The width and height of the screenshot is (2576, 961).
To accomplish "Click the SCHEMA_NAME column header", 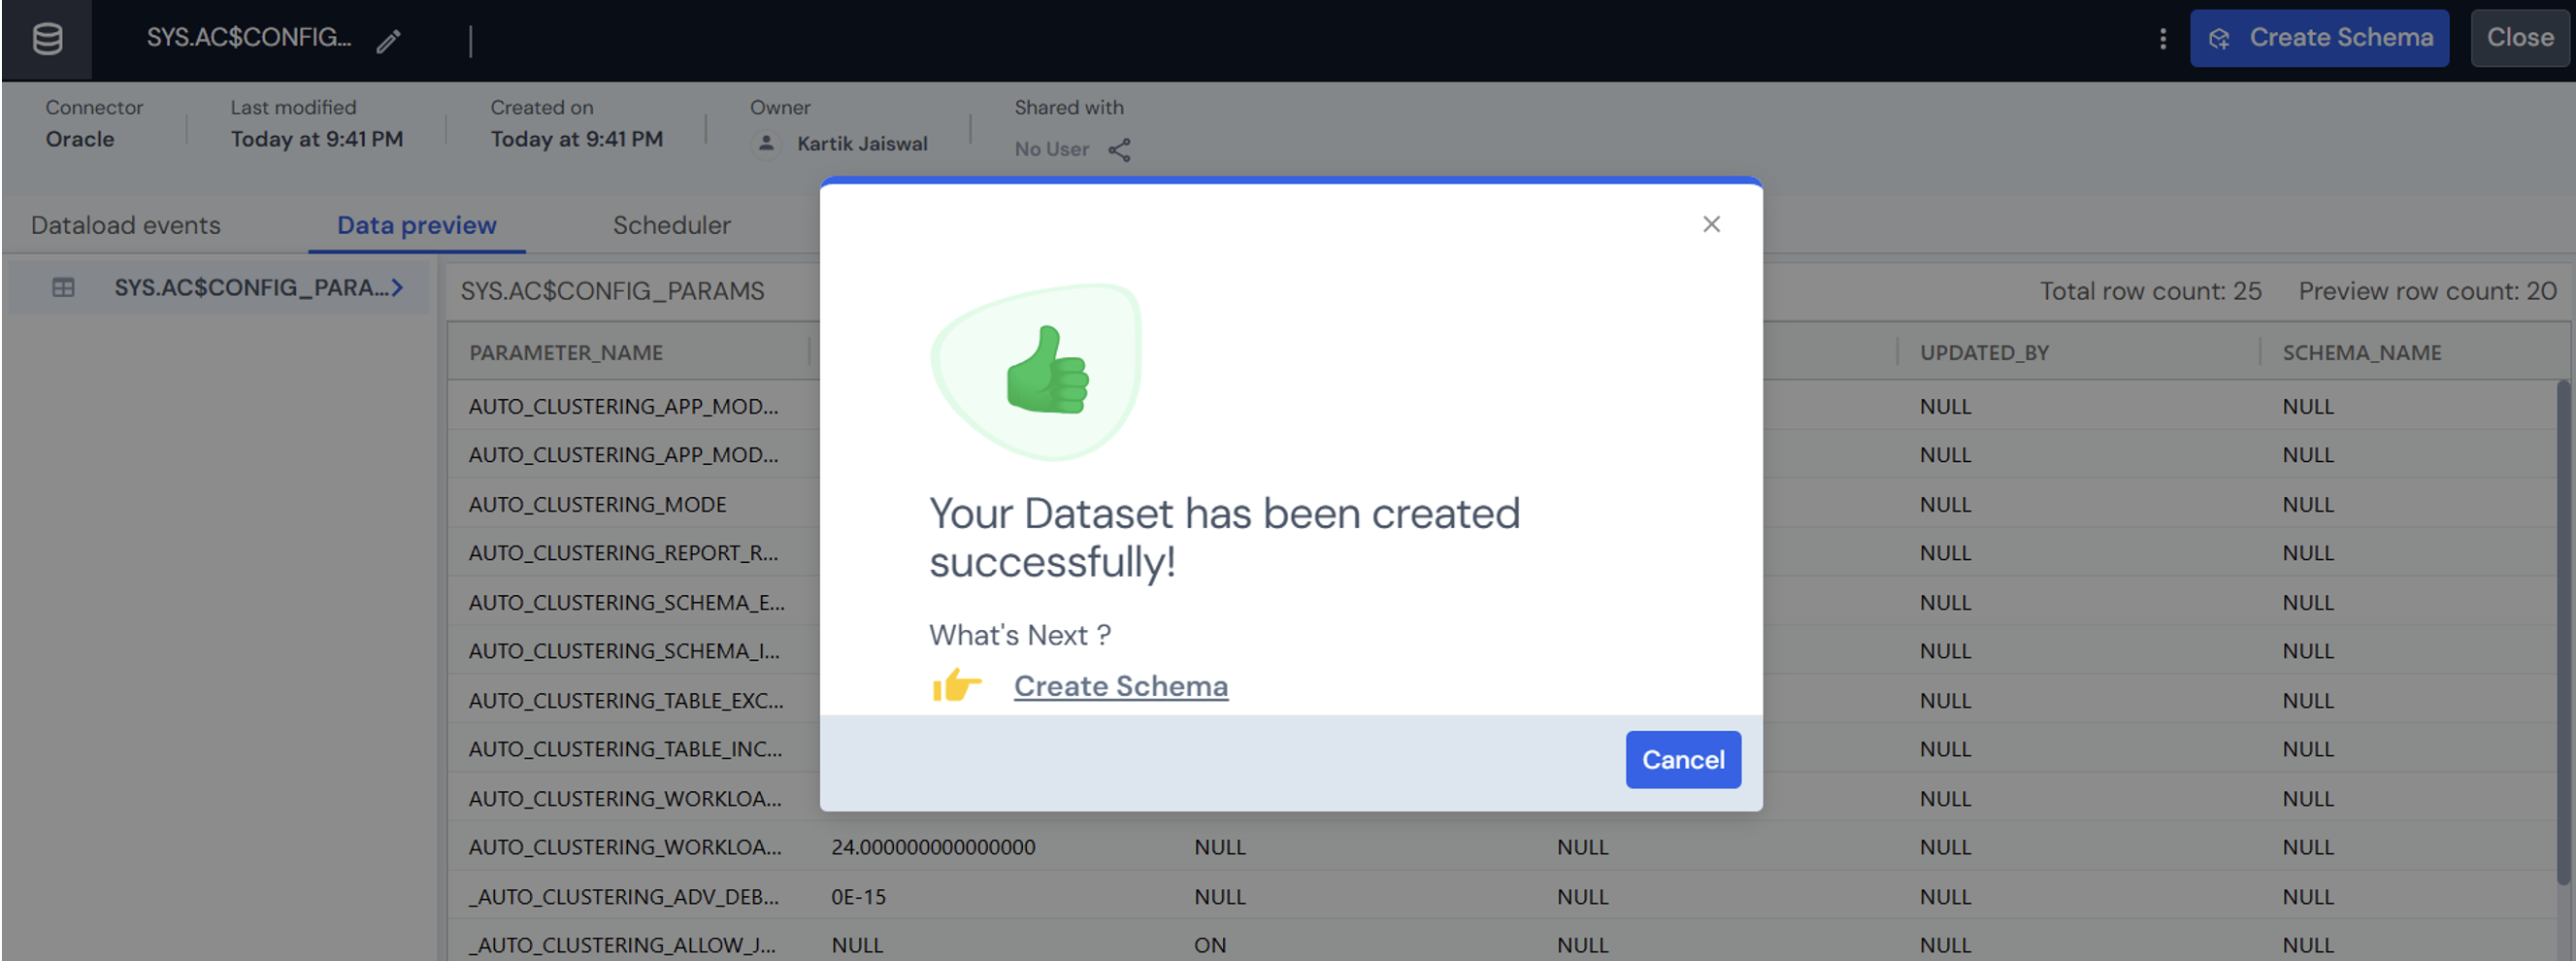I will [x=2361, y=353].
